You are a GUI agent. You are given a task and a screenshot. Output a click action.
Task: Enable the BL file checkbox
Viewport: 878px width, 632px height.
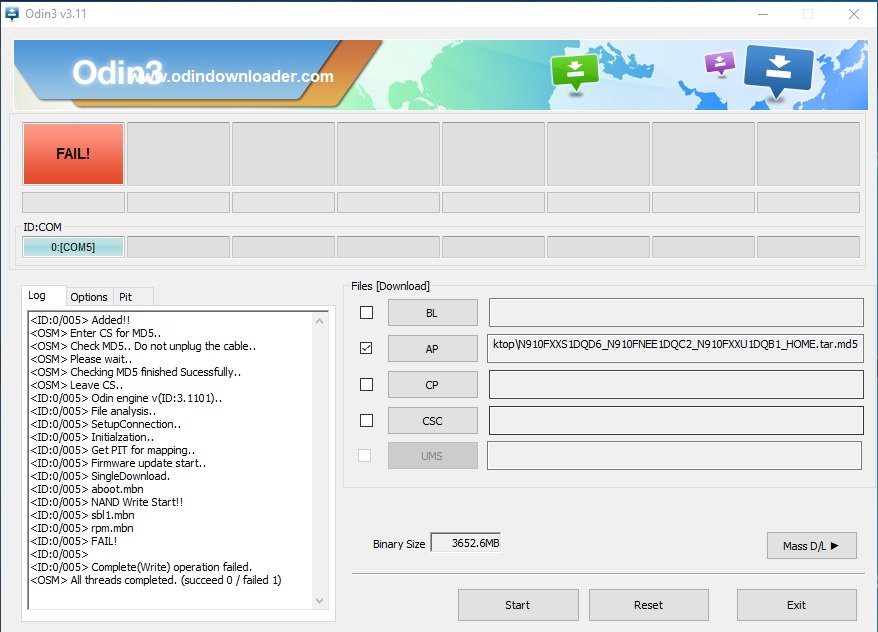pyautogui.click(x=366, y=312)
